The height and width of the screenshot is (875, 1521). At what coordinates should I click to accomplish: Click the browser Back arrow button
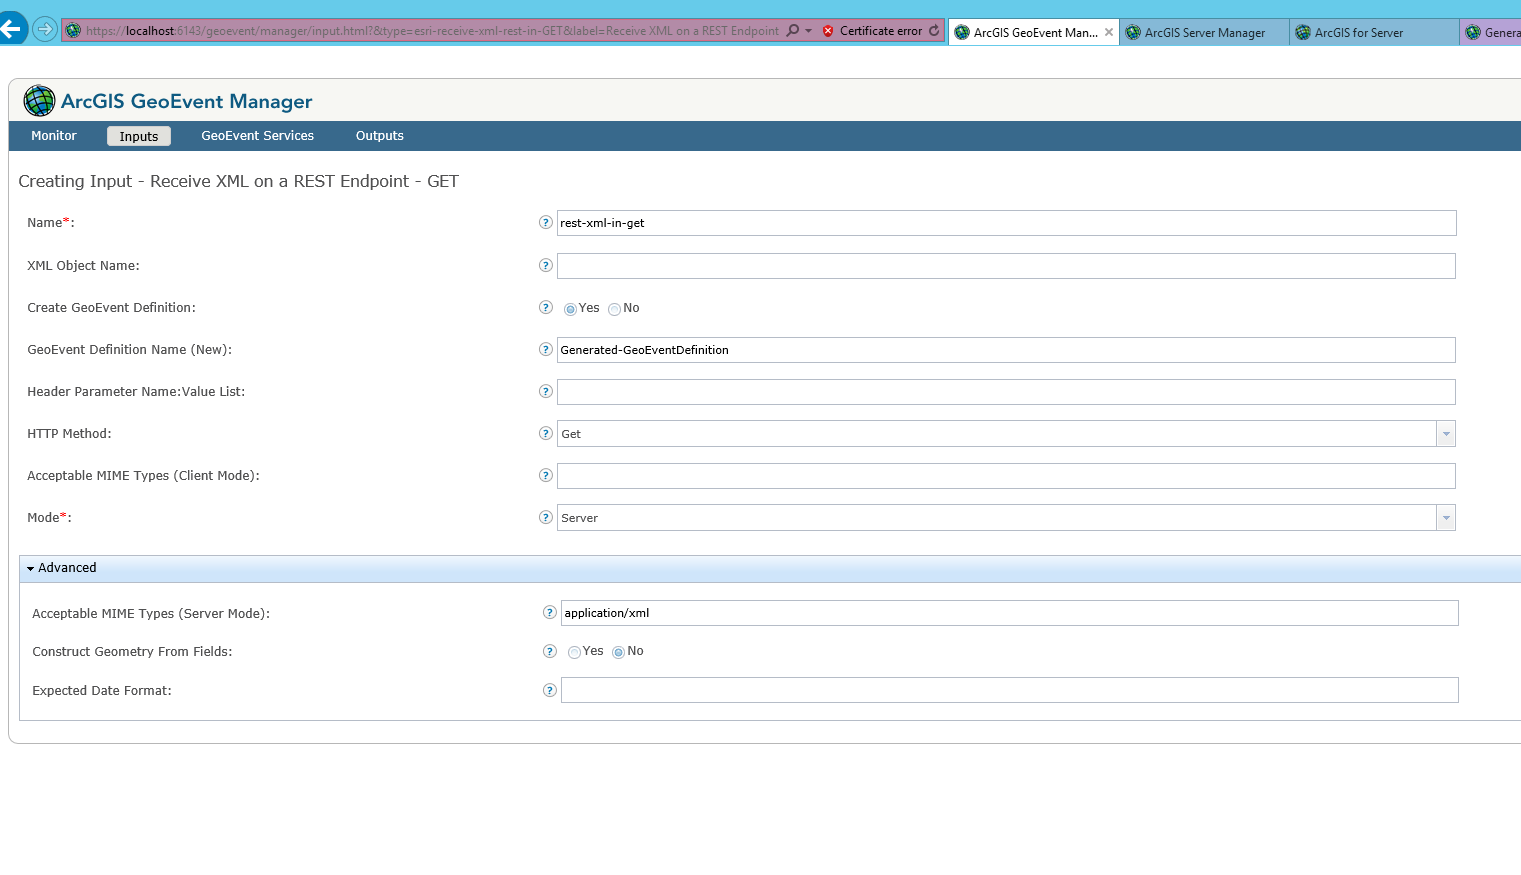12,29
